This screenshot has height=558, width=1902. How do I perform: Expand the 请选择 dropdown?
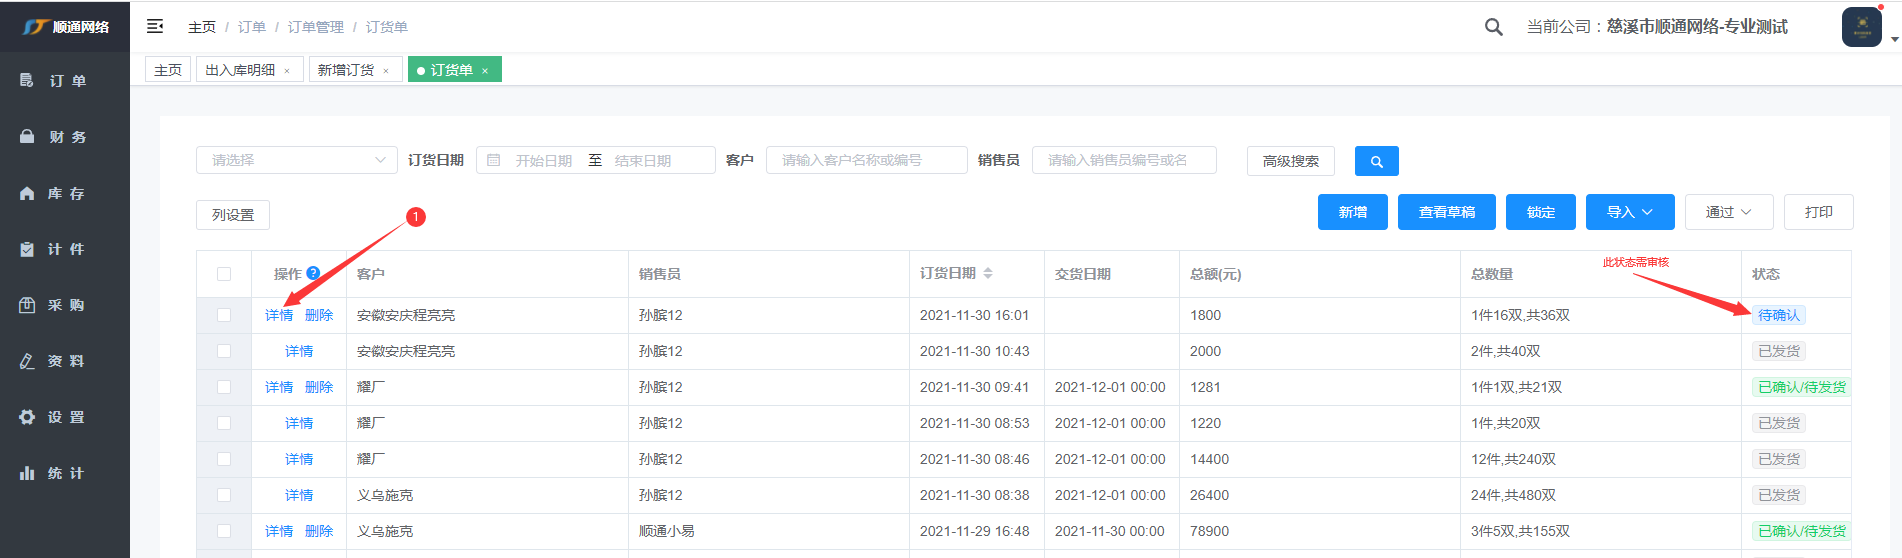pyautogui.click(x=297, y=160)
